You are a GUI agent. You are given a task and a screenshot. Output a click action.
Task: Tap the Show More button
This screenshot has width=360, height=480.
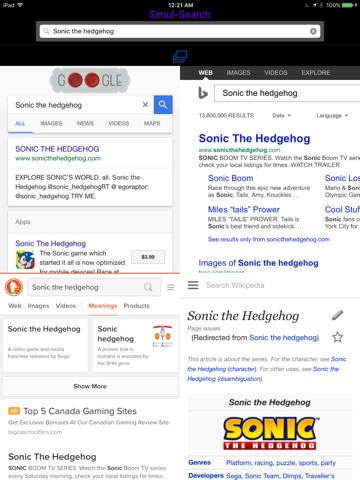[x=90, y=386]
